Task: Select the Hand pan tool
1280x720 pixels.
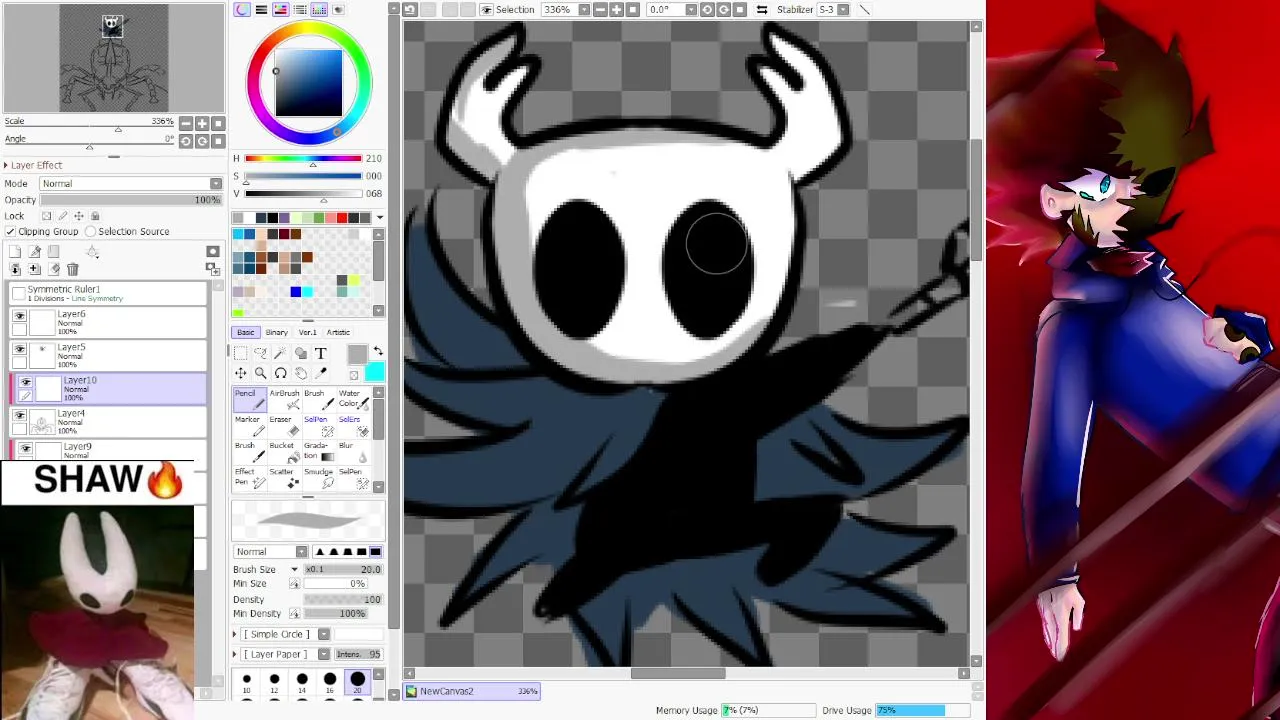Action: [x=301, y=373]
